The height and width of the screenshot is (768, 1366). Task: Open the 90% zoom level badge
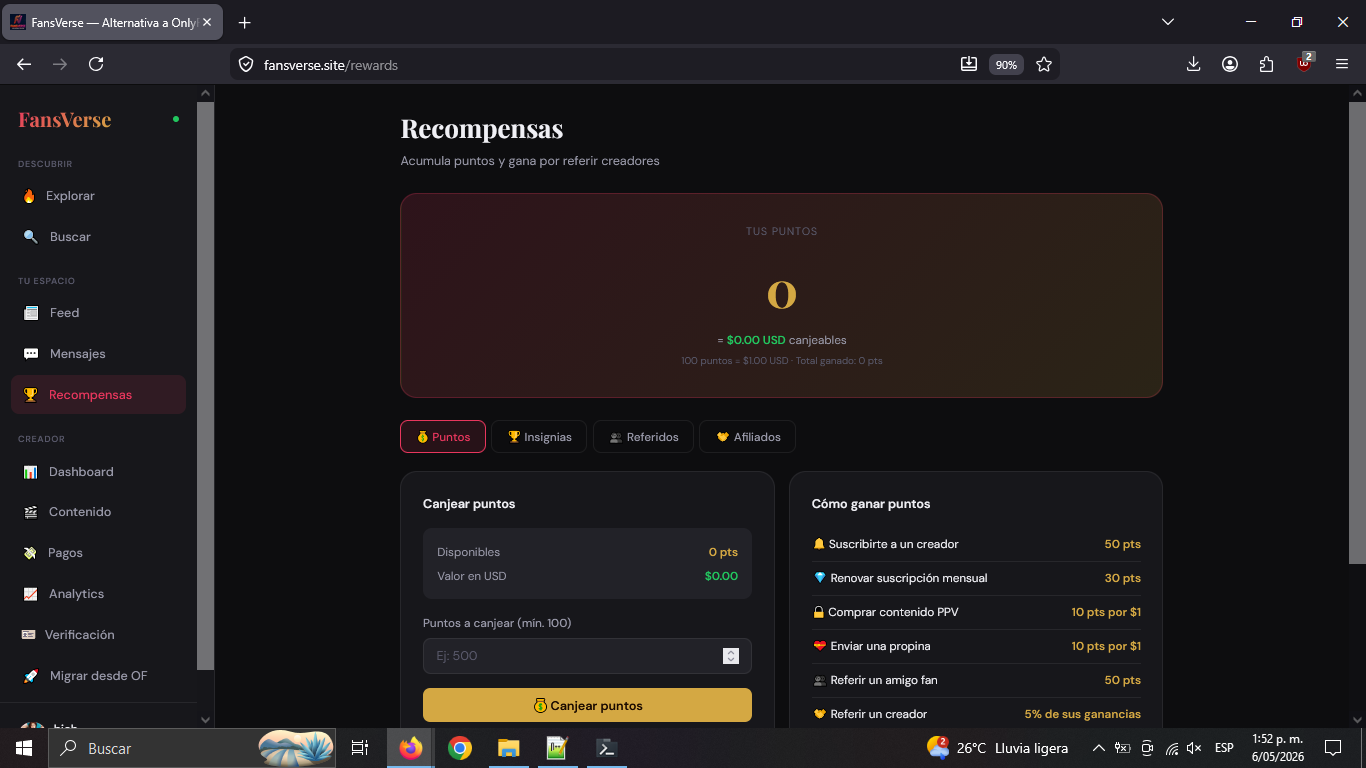[x=1006, y=65]
